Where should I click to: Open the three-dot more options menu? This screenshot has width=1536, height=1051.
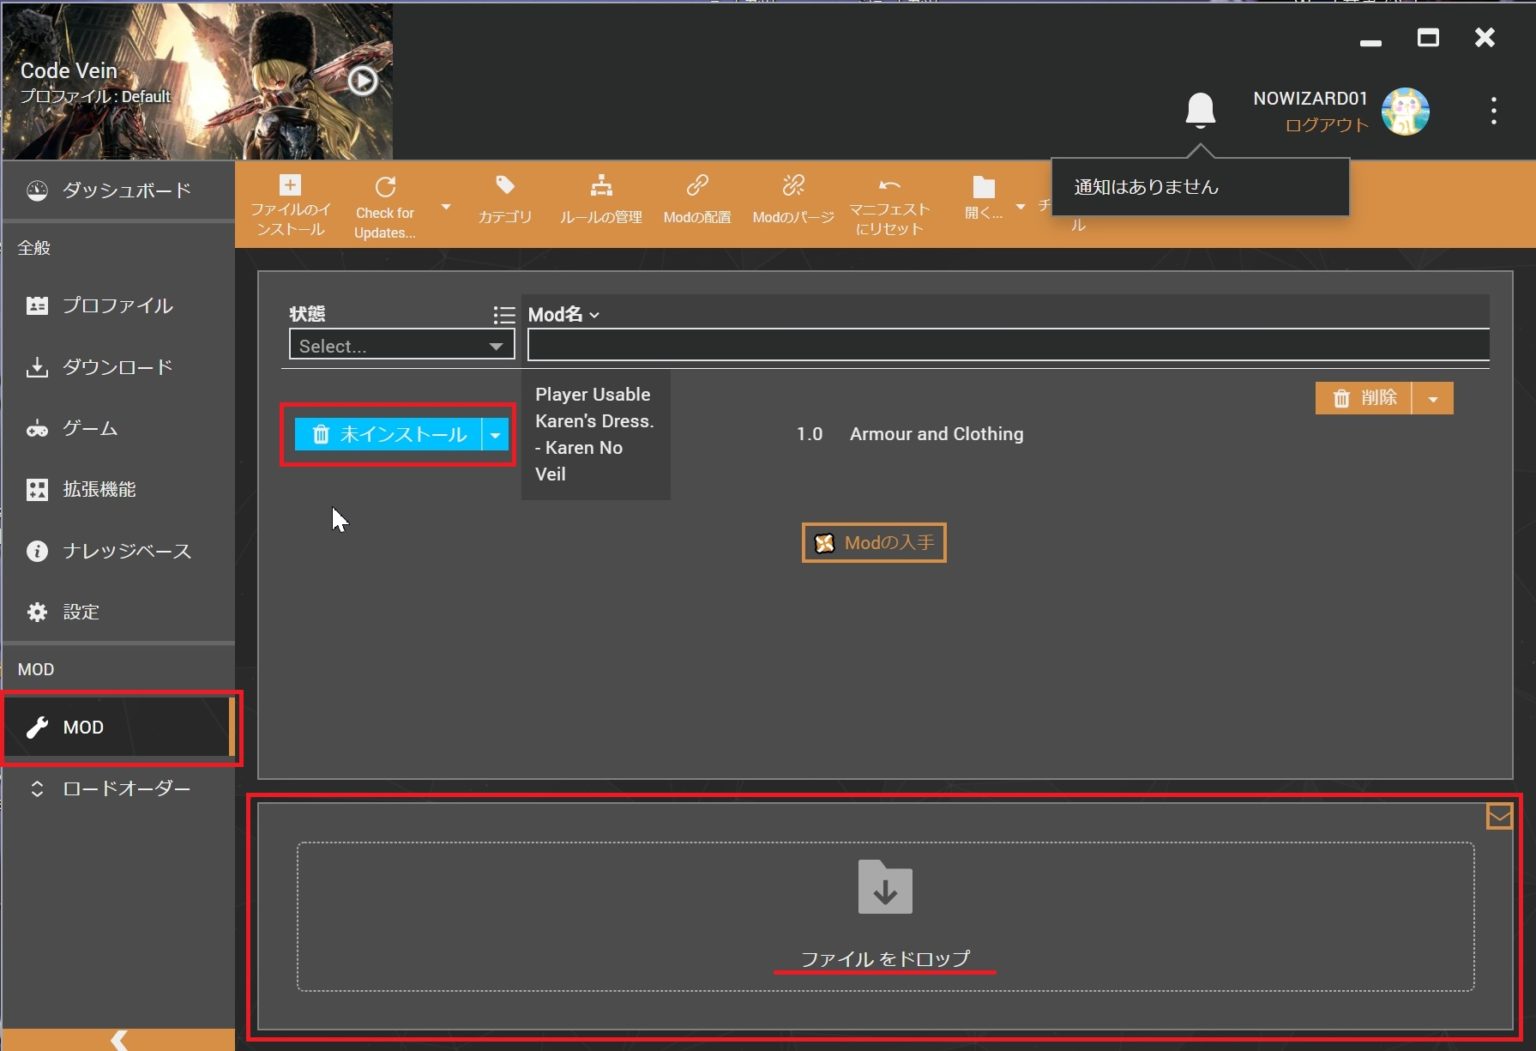point(1493,111)
